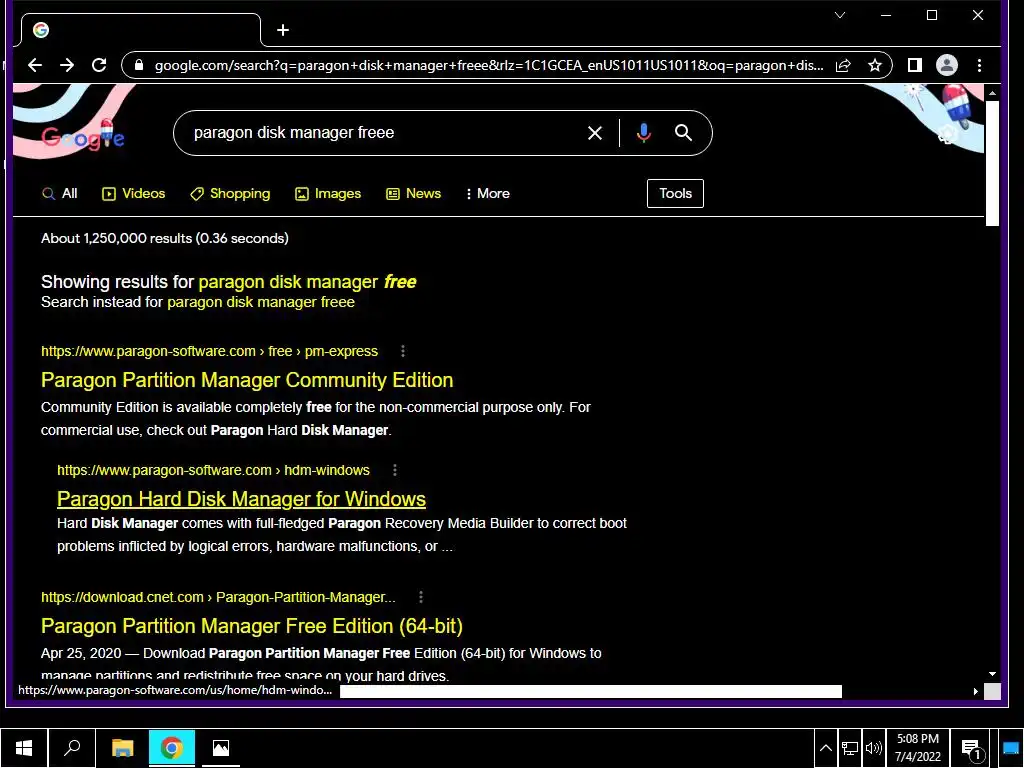Expand the More search categories menu
Image resolution: width=1024 pixels, height=768 pixels.
[488, 194]
